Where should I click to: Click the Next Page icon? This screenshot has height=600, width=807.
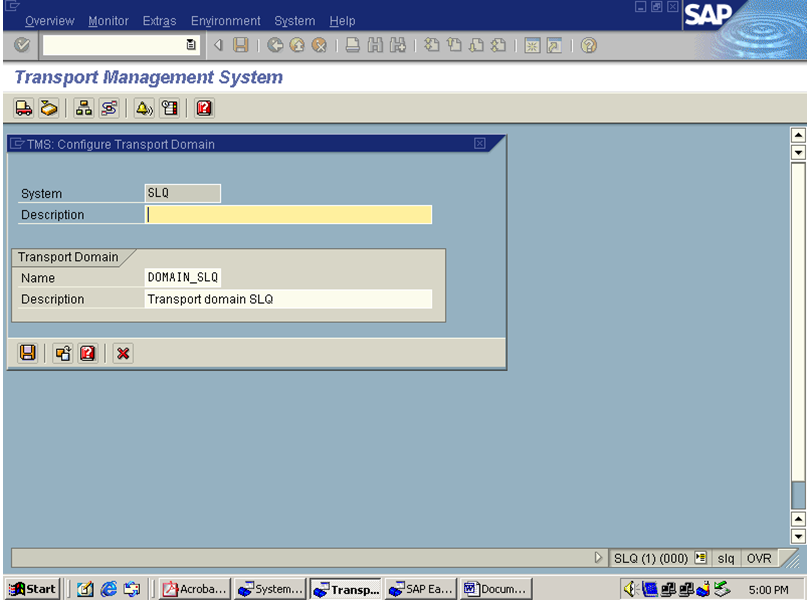pyautogui.click(x=476, y=45)
